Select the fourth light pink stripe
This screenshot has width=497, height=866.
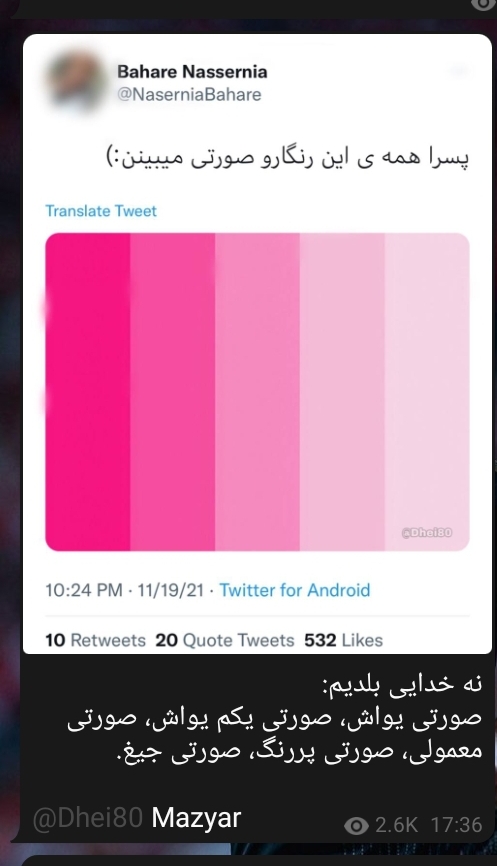(x=342, y=392)
